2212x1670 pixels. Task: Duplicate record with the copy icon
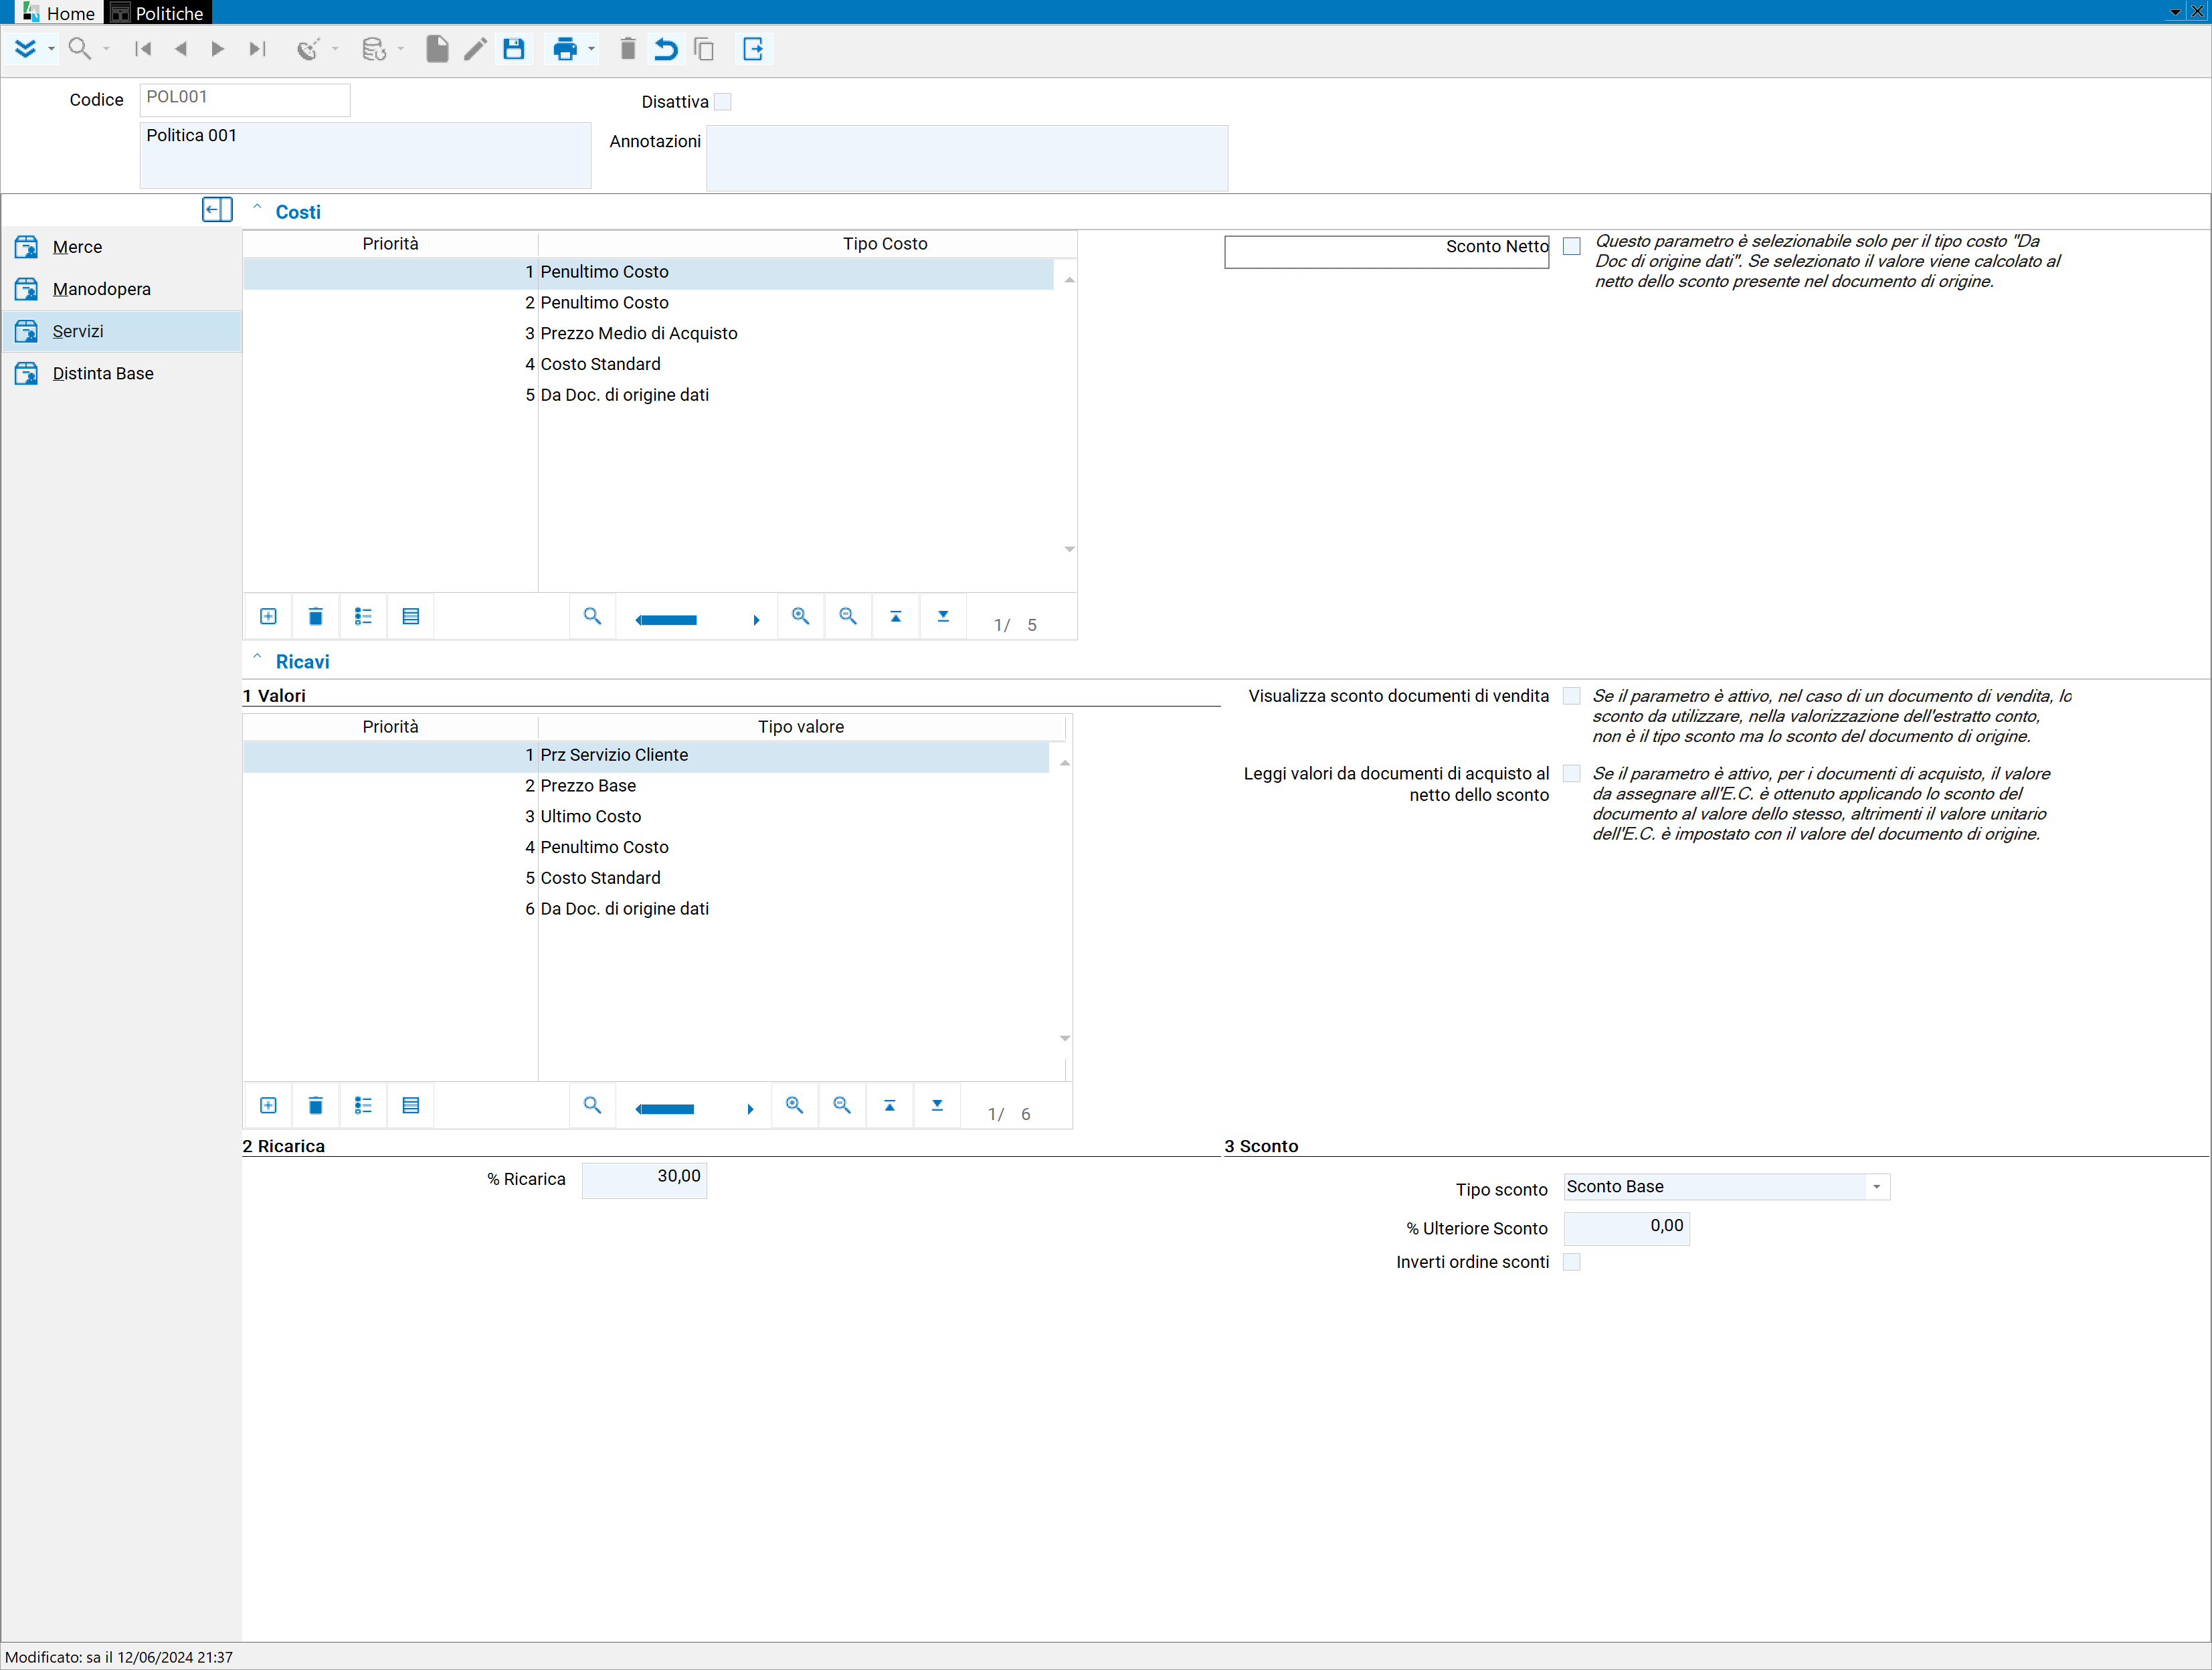(704, 49)
